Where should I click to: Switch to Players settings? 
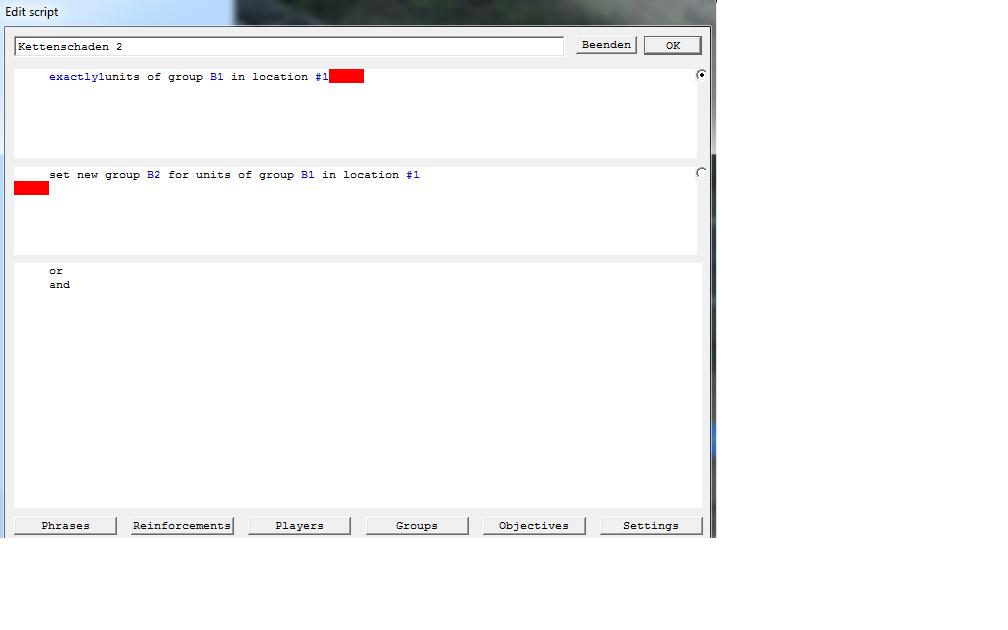coord(300,526)
